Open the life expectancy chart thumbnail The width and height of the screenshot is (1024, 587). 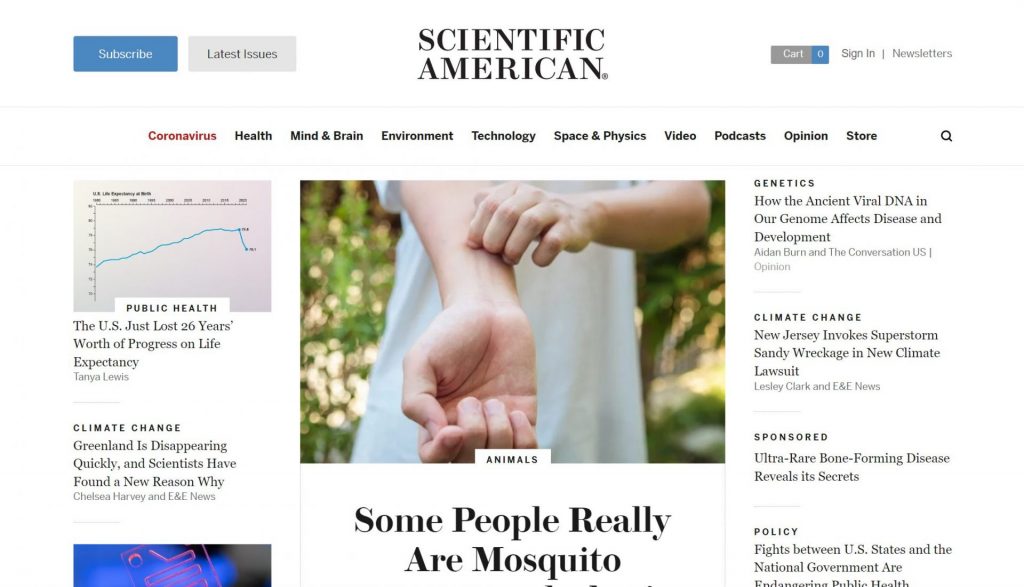click(x=172, y=246)
